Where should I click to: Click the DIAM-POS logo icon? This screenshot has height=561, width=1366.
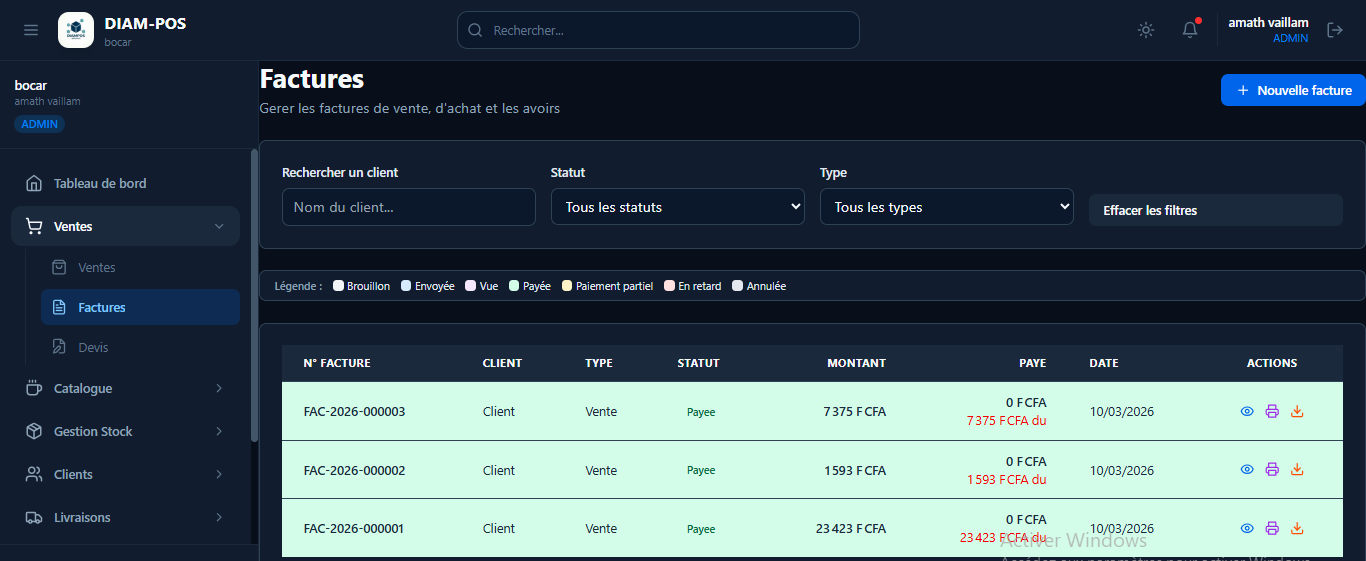tap(76, 30)
